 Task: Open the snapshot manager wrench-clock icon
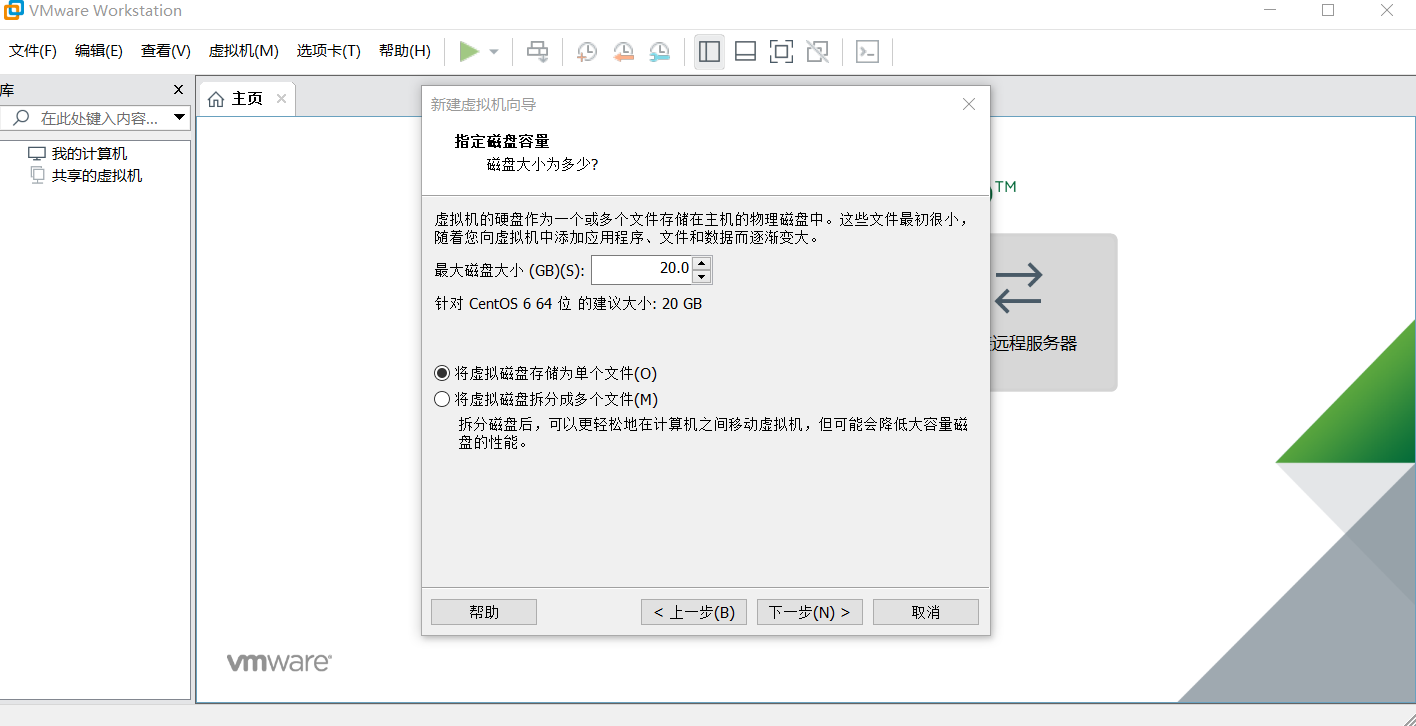pyautogui.click(x=660, y=52)
